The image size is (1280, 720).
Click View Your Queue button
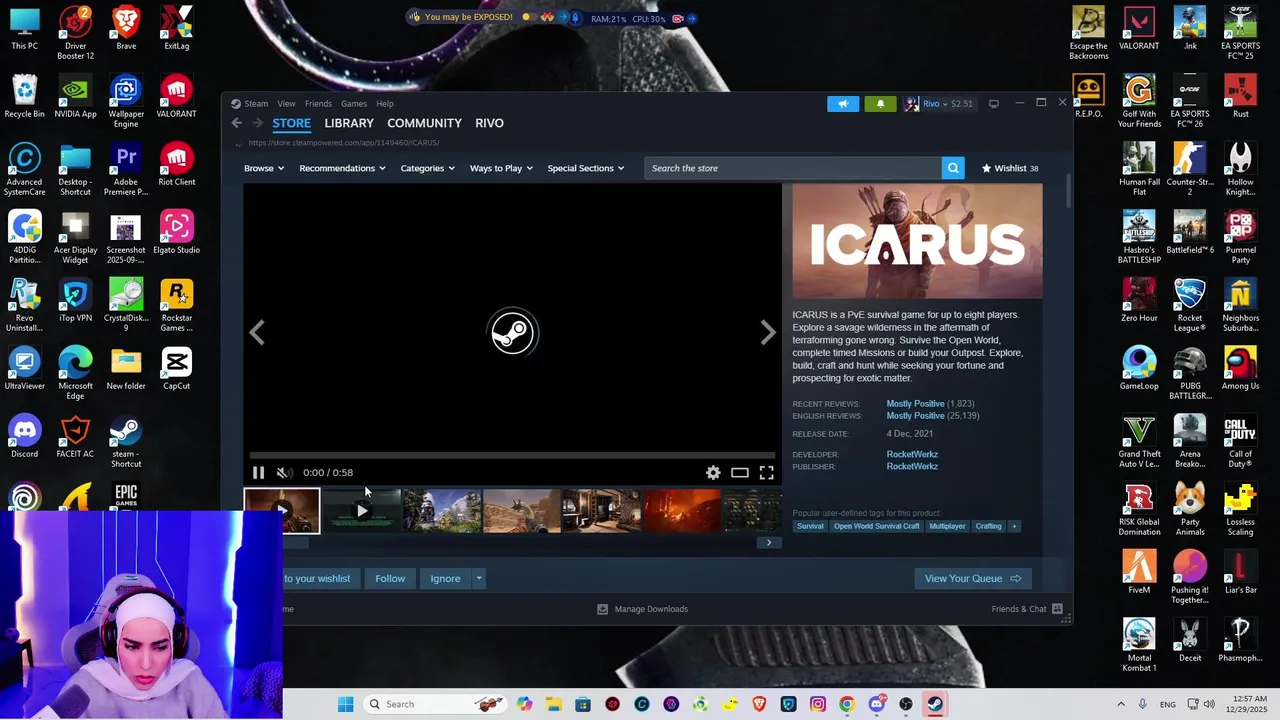point(973,579)
